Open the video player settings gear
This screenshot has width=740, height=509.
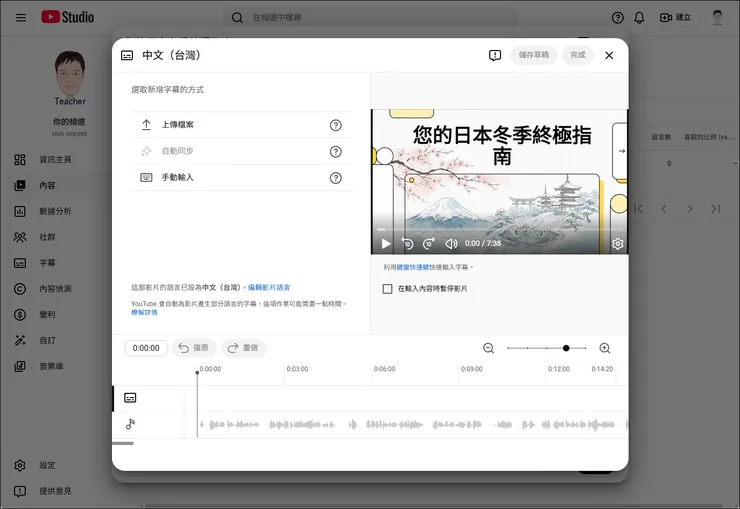[617, 243]
